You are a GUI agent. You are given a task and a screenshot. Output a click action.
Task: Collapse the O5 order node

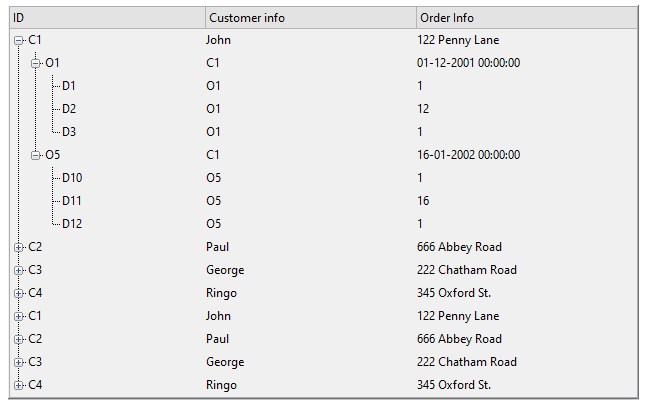point(36,155)
